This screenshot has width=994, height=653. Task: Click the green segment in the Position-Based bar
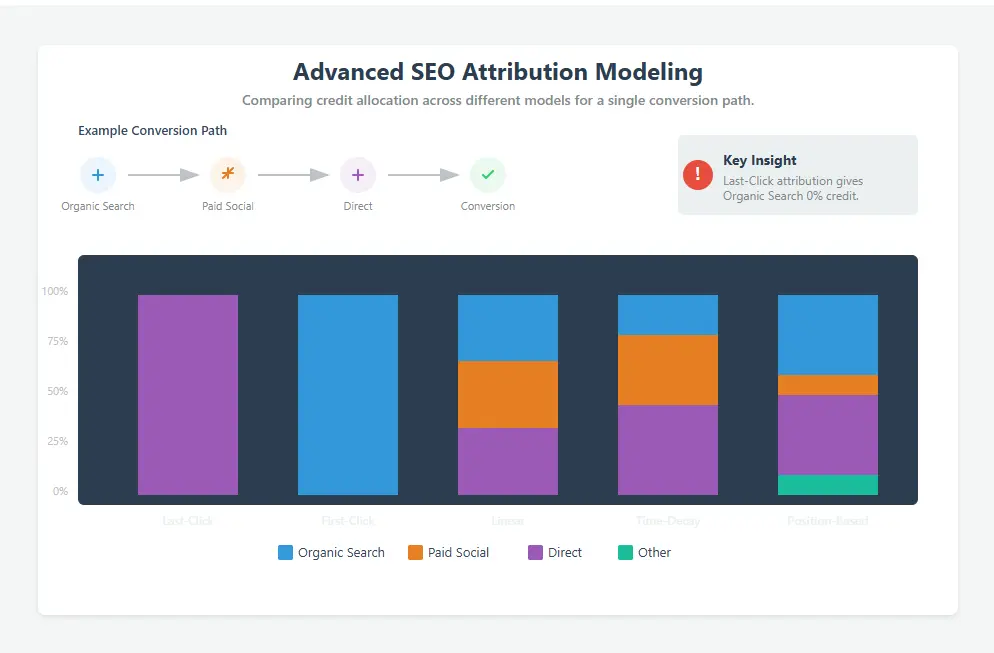[x=828, y=484]
